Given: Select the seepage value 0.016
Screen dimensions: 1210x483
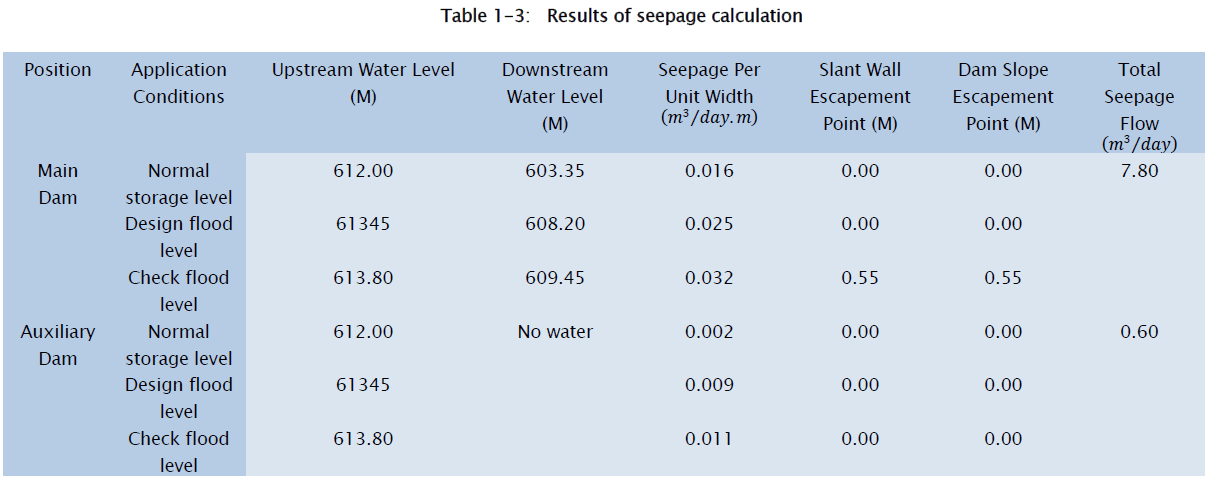Looking at the screenshot, I should point(709,171).
